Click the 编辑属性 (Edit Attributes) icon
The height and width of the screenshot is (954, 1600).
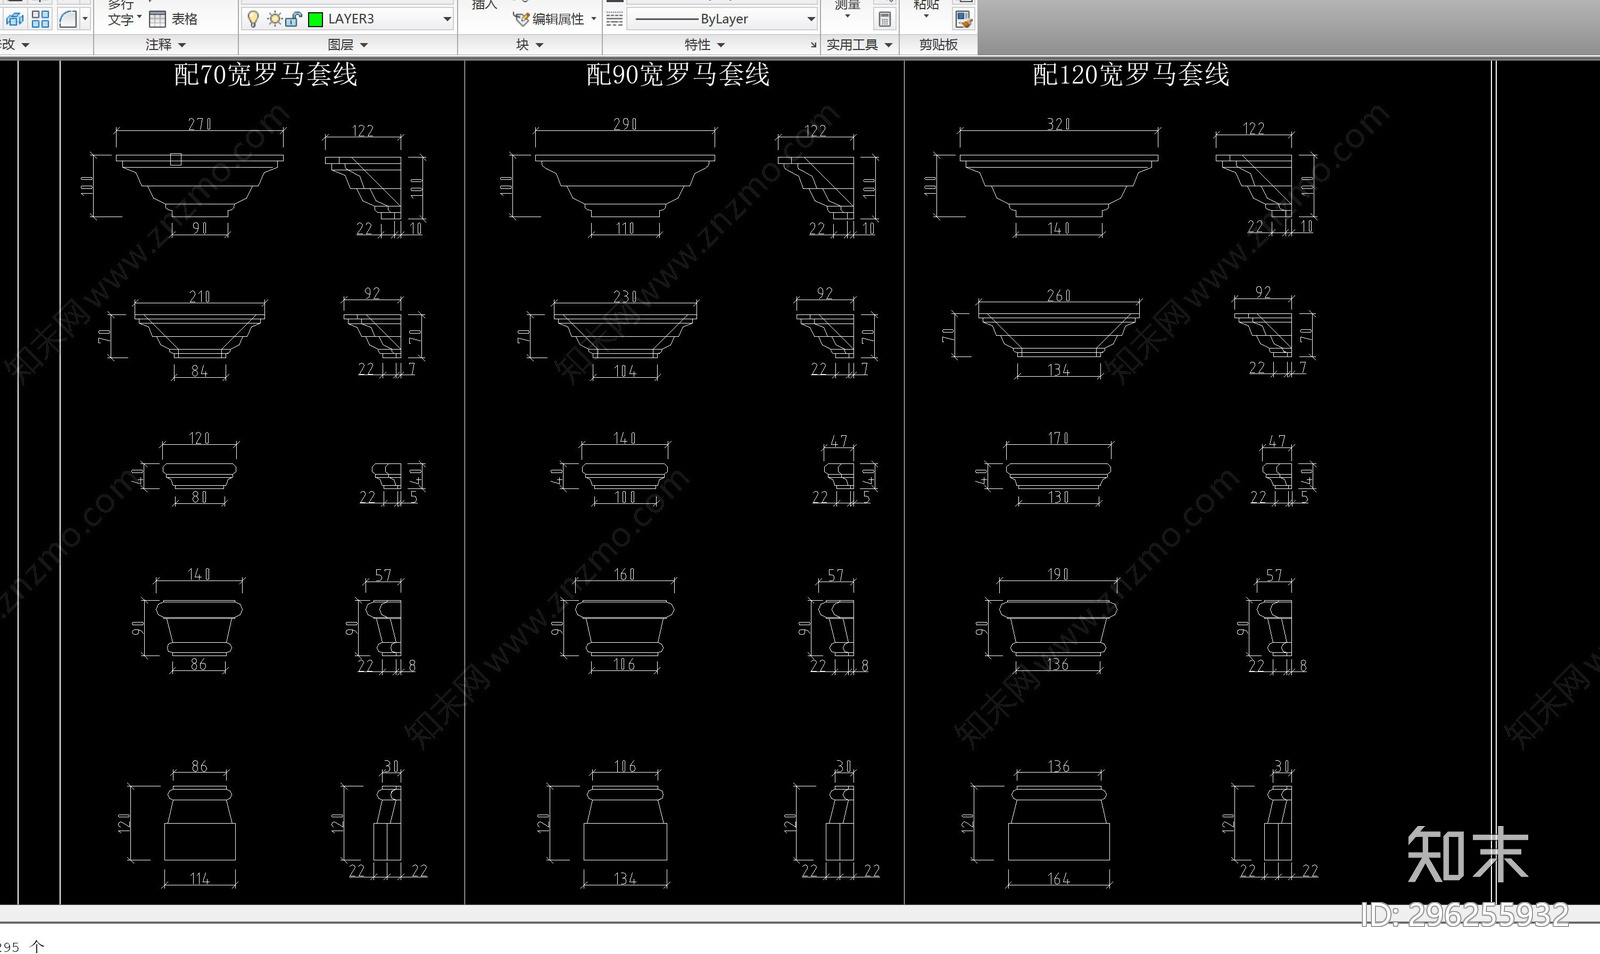click(x=521, y=19)
